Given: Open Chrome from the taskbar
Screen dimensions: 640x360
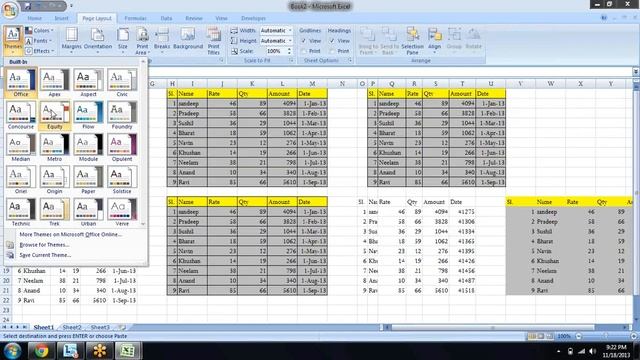Looking at the screenshot, I should click(x=41, y=351).
